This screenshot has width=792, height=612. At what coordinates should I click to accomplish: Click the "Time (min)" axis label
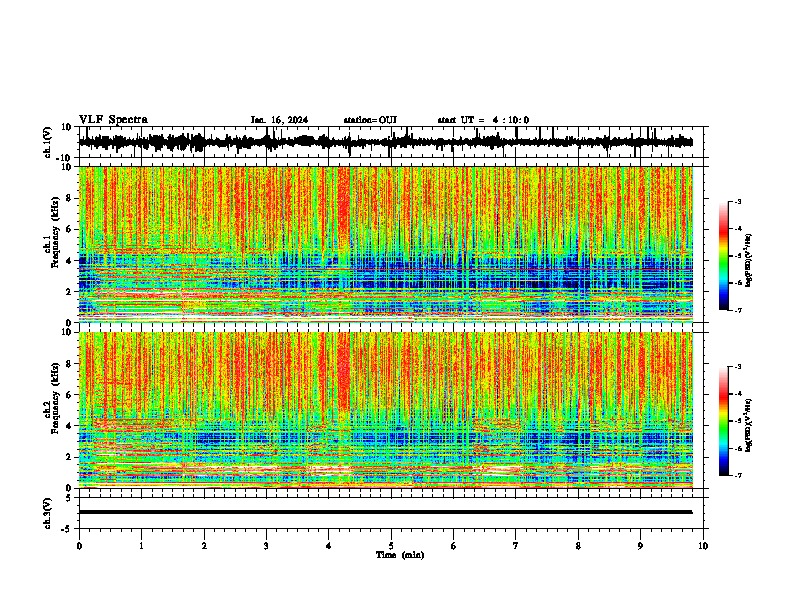tap(400, 555)
